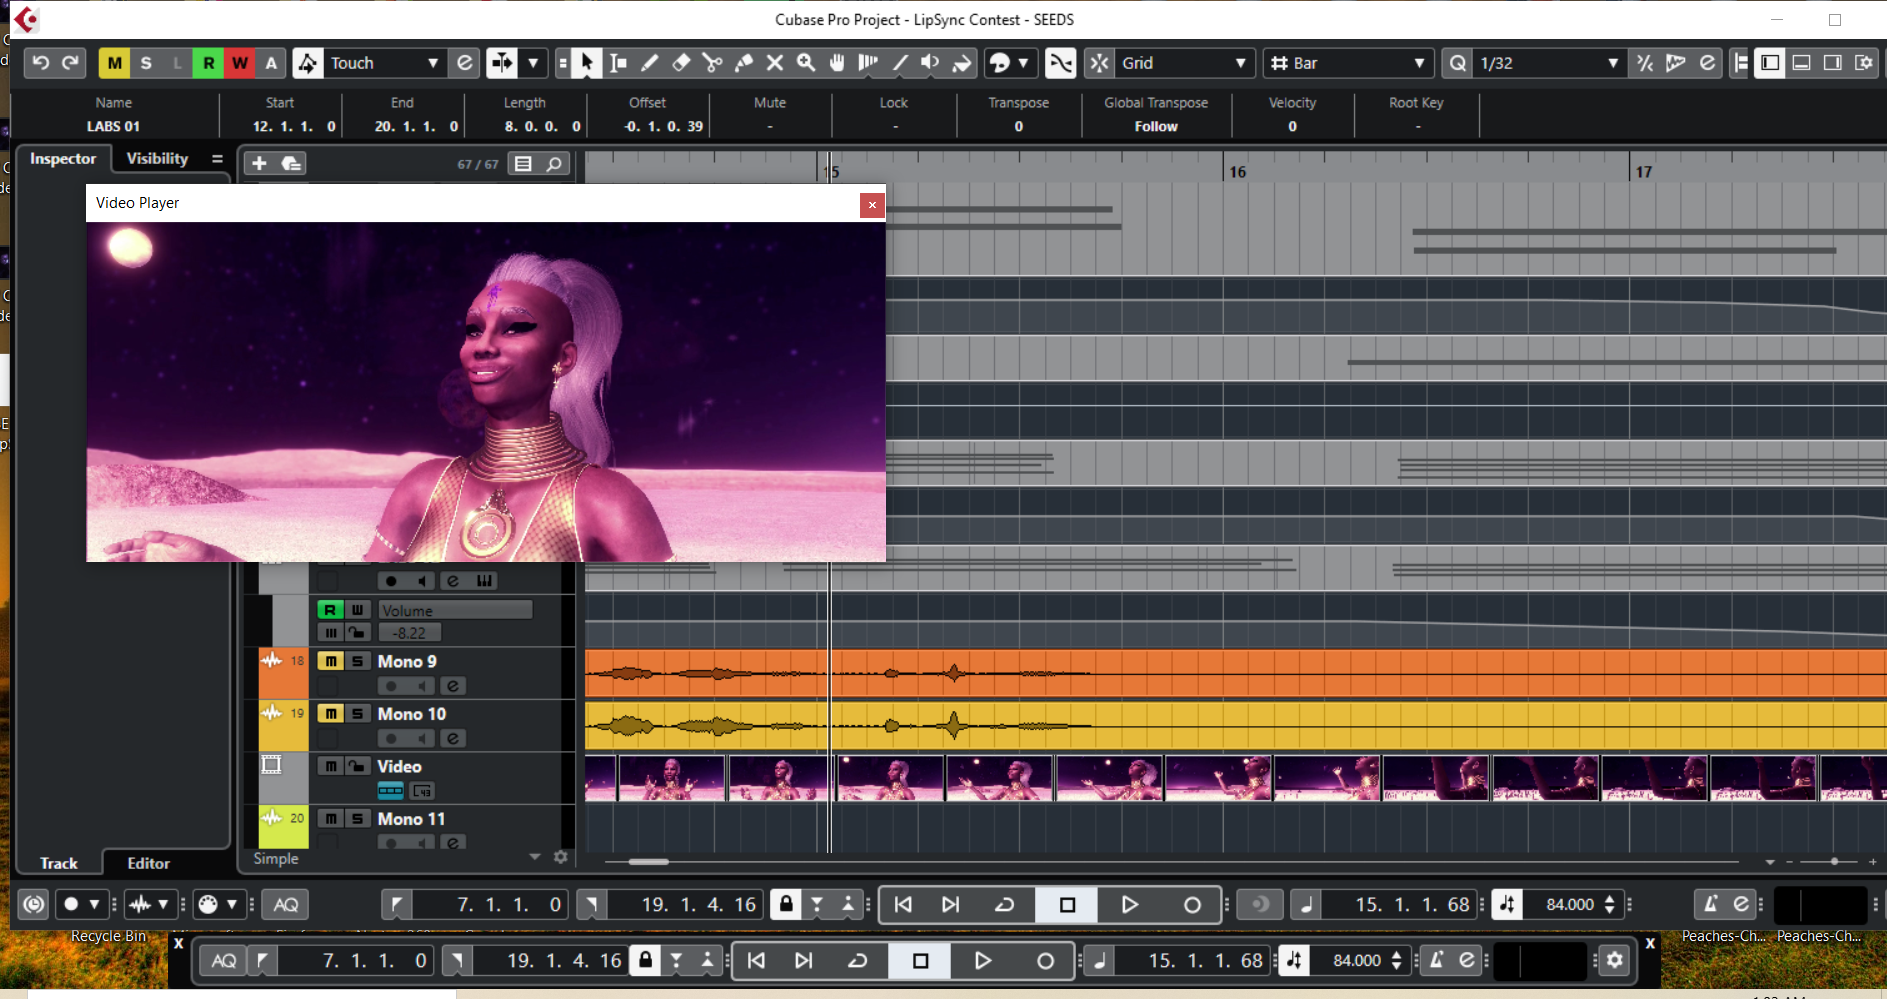Click the Redo arrow icon
1887x999 pixels.
pos(70,63)
